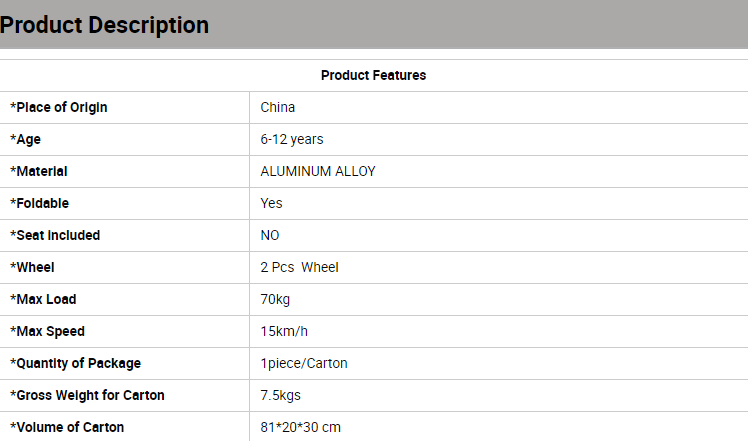
Task: Select the NO value for Seat
Action: click(x=270, y=235)
